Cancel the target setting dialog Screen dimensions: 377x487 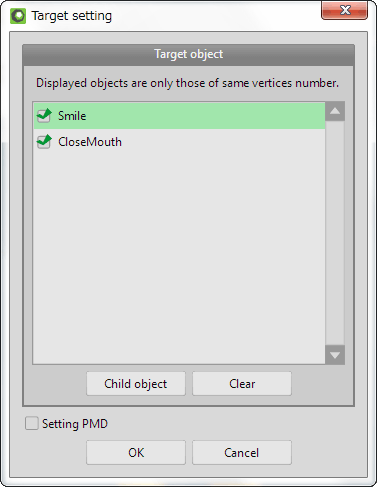pos(242,453)
